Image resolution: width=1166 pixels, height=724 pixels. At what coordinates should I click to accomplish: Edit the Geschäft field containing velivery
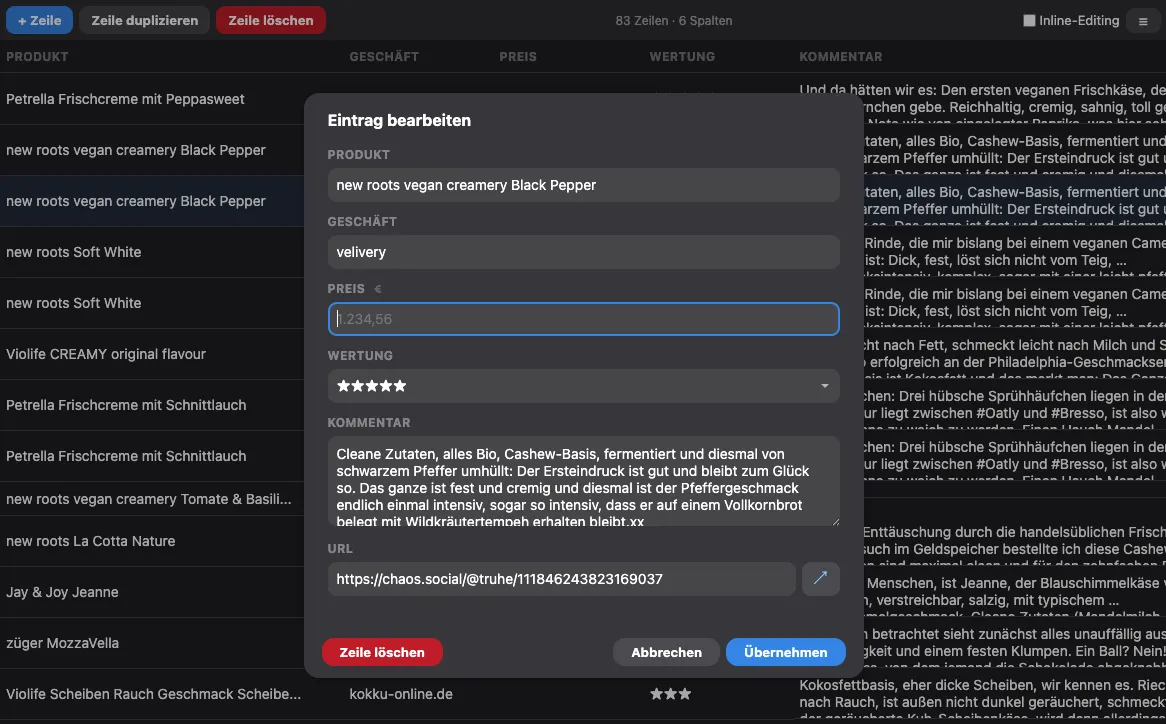pos(583,252)
